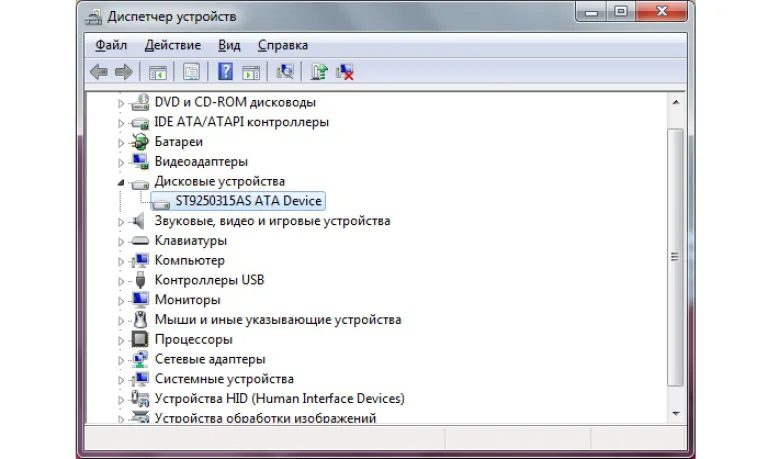
Task: Collapse the Дисковые устройства node
Action: click(x=120, y=182)
